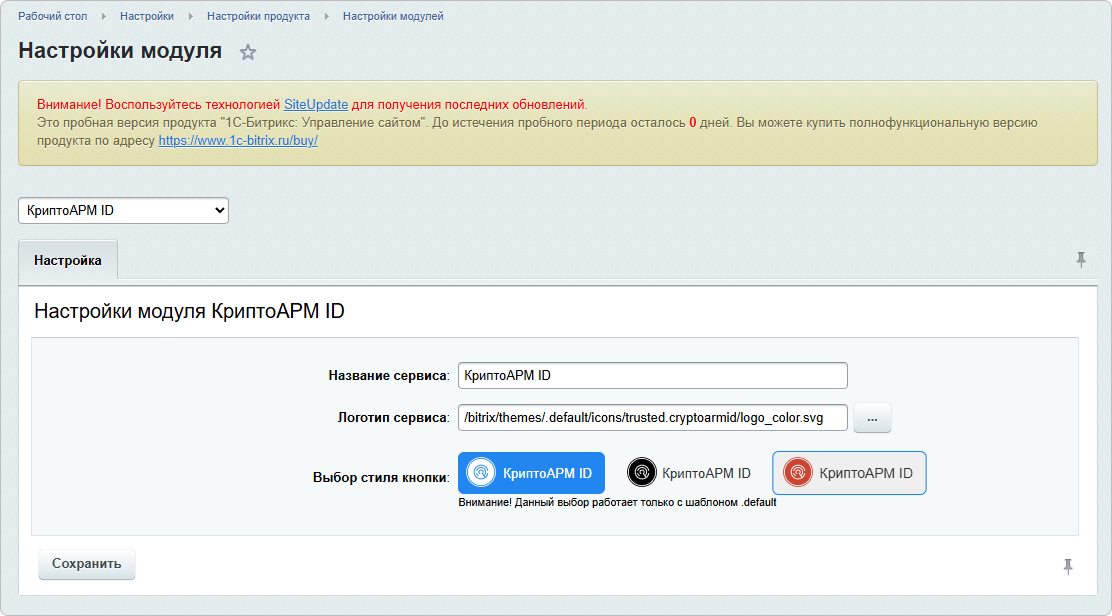This screenshot has width=1112, height=616.
Task: Focus the Логотип сервиса path field
Action: (x=652, y=418)
